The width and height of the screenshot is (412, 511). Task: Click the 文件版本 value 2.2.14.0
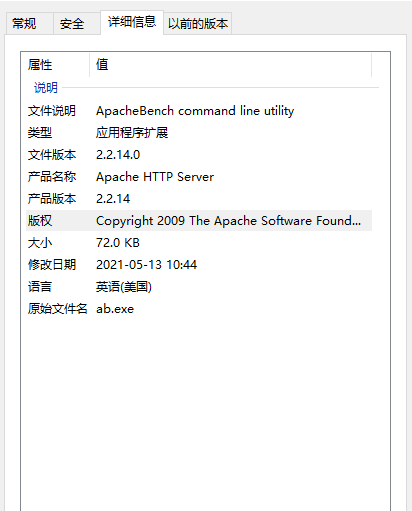[x=118, y=155]
